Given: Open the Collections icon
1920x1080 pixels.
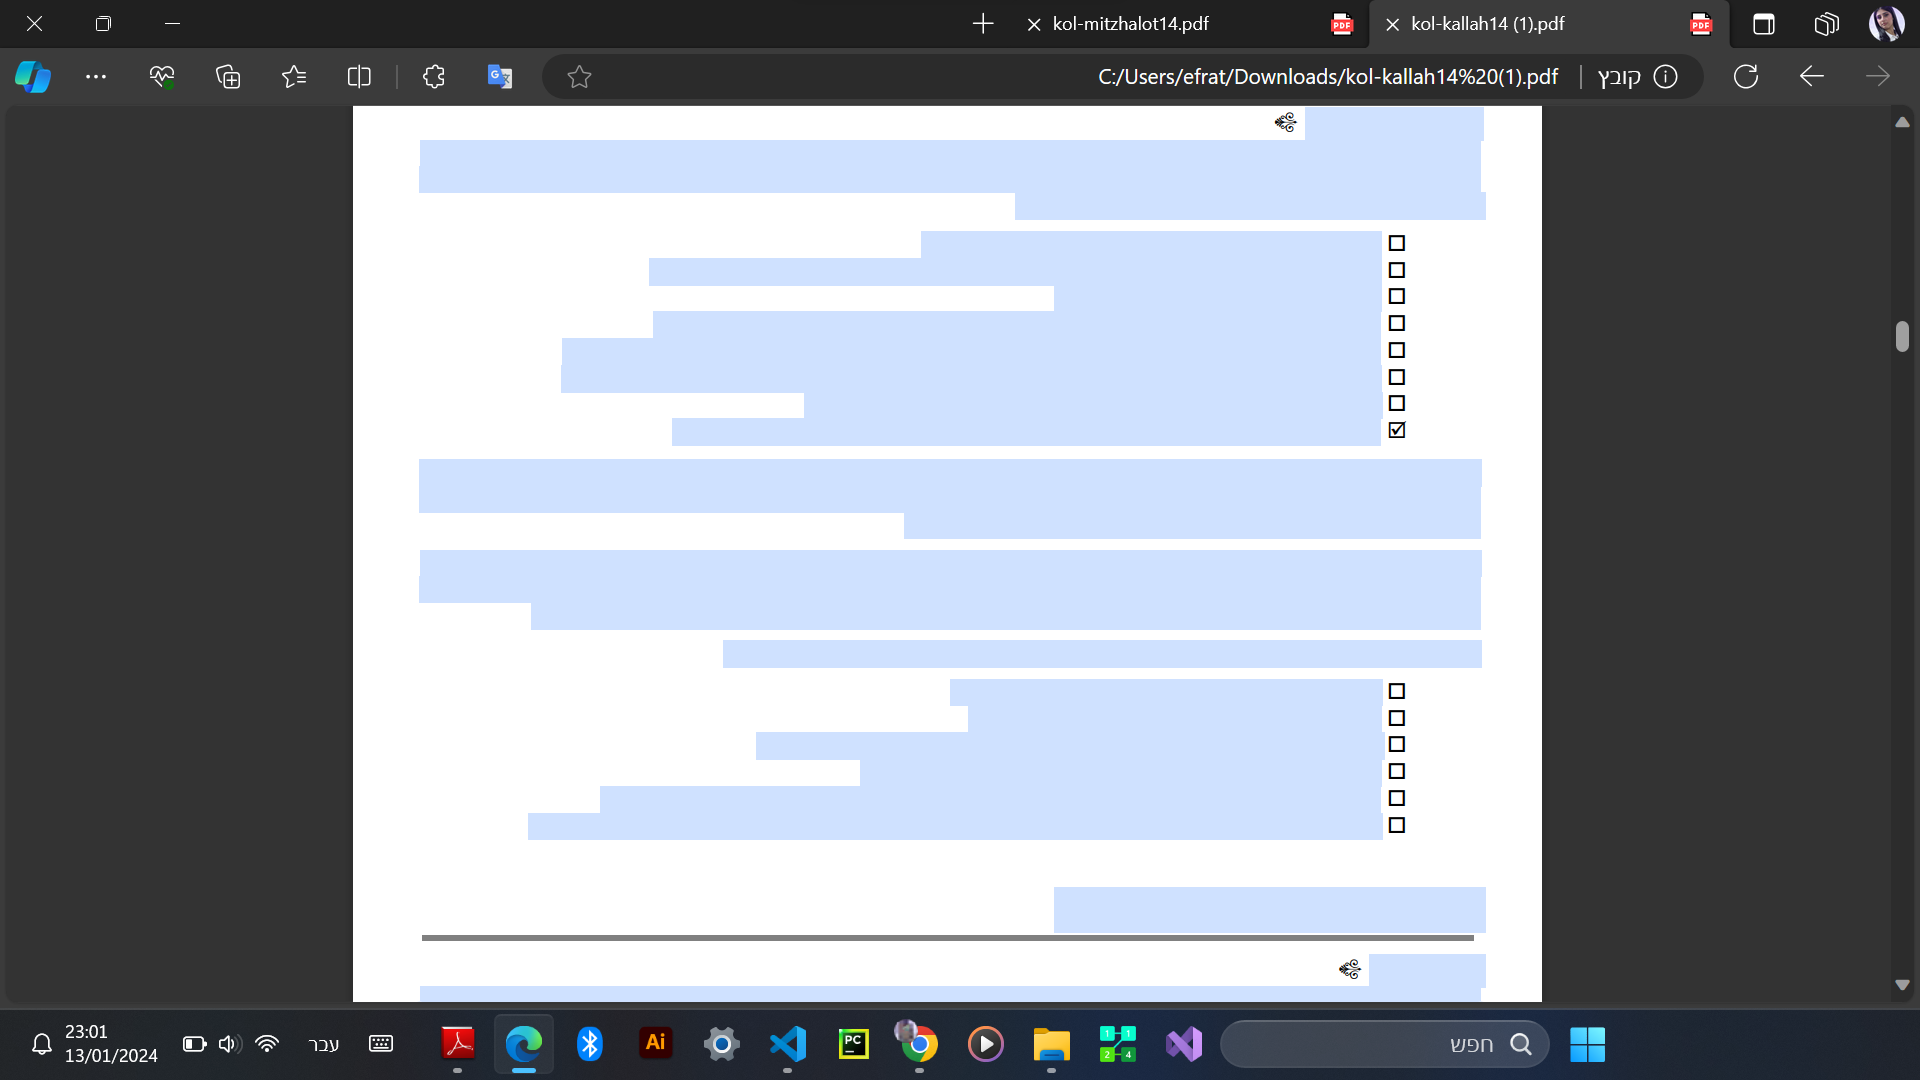Looking at the screenshot, I should pos(228,77).
